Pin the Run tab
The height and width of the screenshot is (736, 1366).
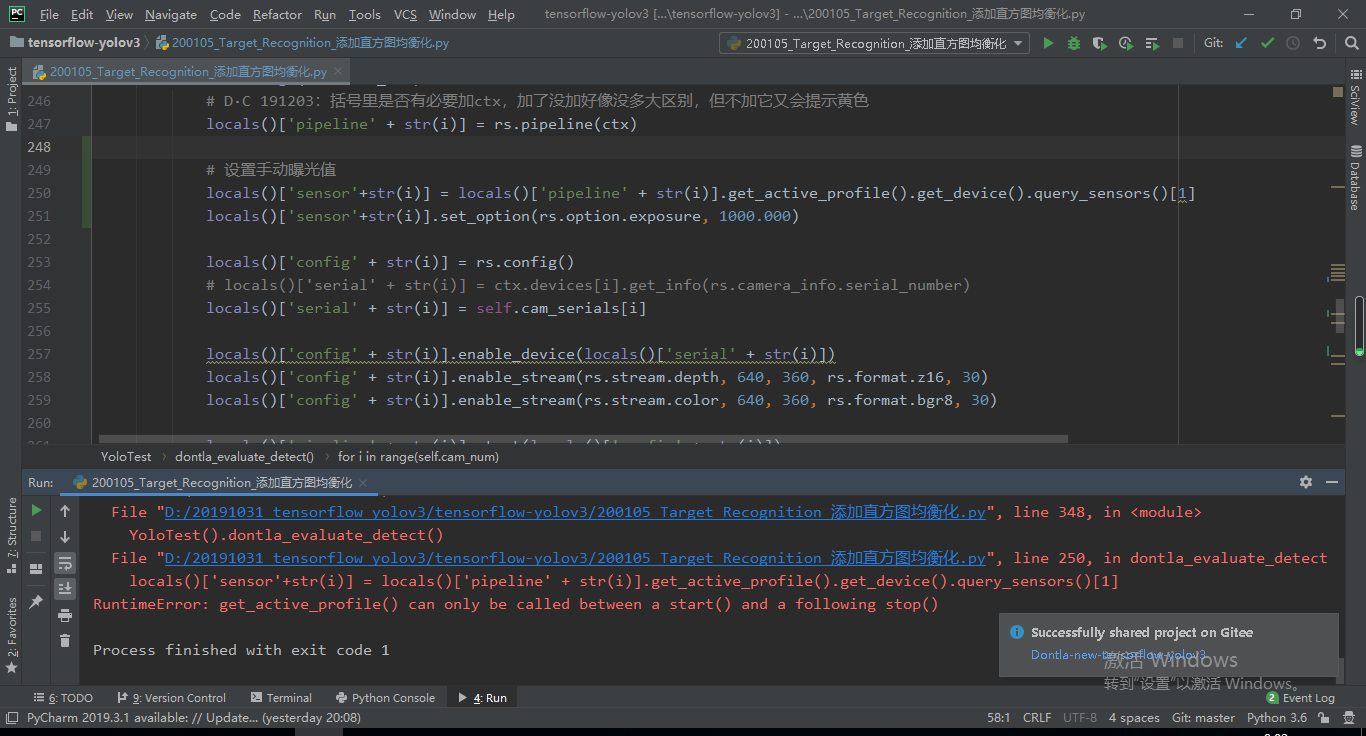click(x=37, y=599)
